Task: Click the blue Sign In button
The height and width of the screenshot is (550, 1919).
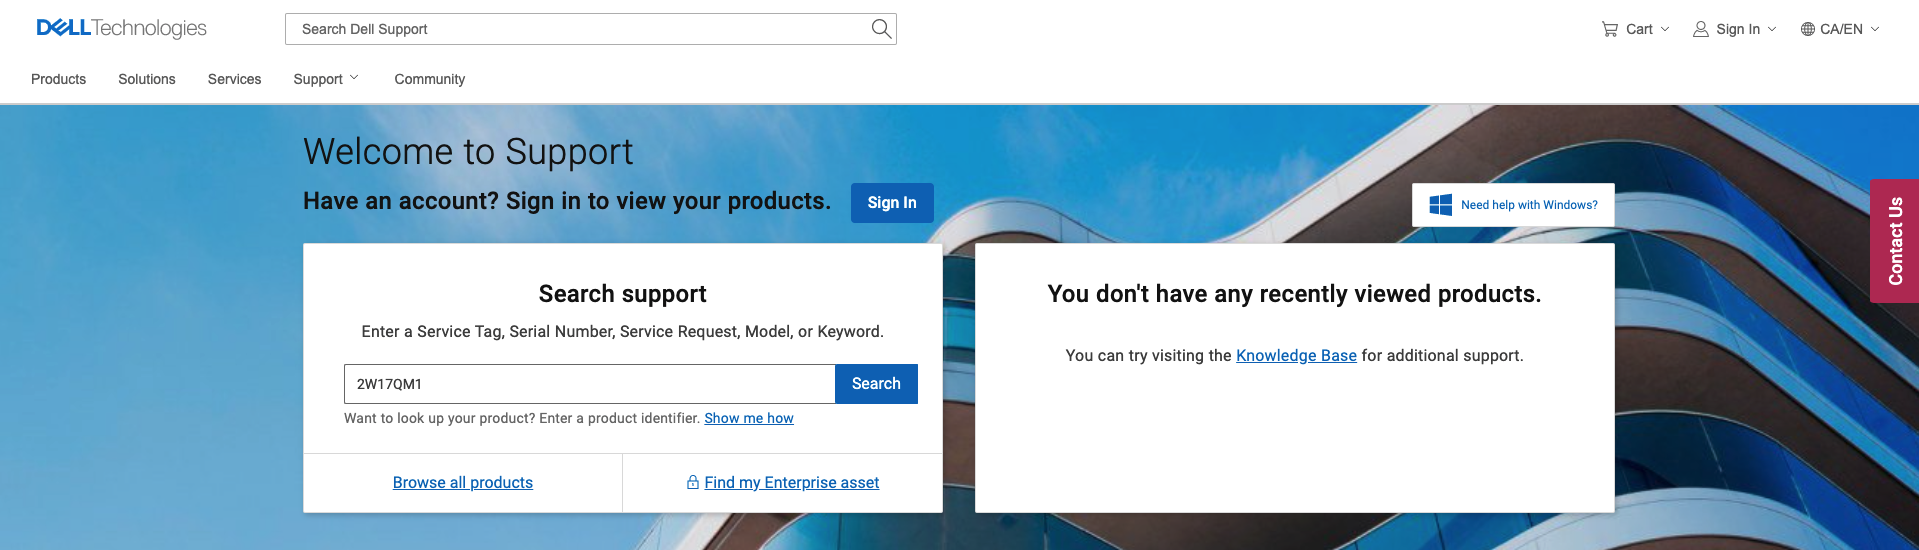Action: click(892, 203)
